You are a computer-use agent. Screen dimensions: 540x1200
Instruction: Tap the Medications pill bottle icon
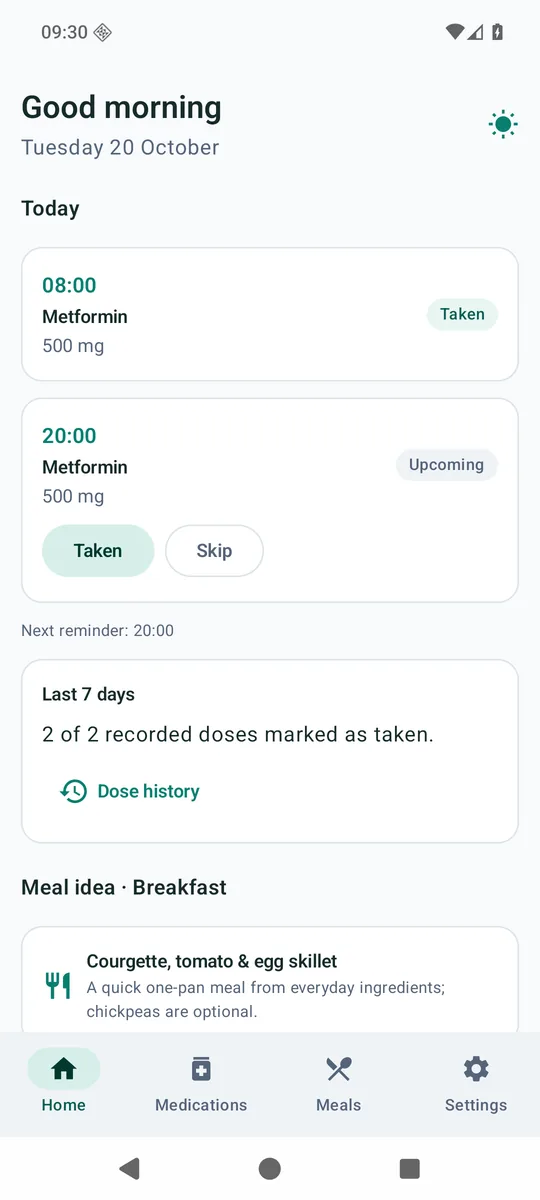point(201,1069)
